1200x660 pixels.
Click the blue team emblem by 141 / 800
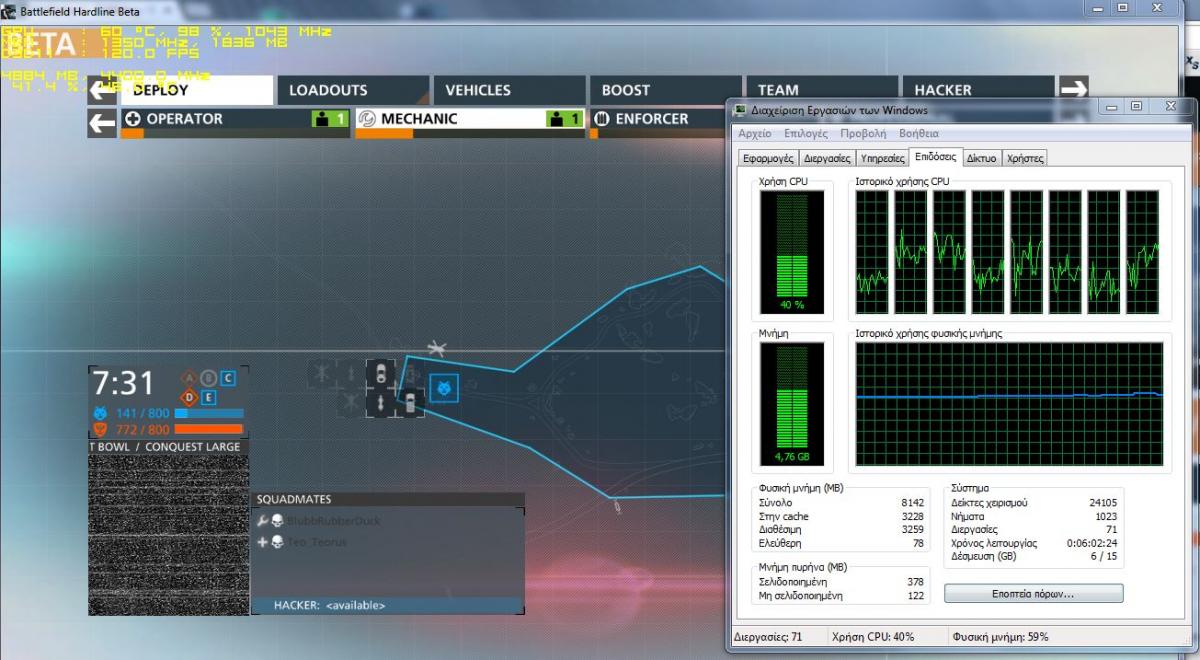pos(99,413)
